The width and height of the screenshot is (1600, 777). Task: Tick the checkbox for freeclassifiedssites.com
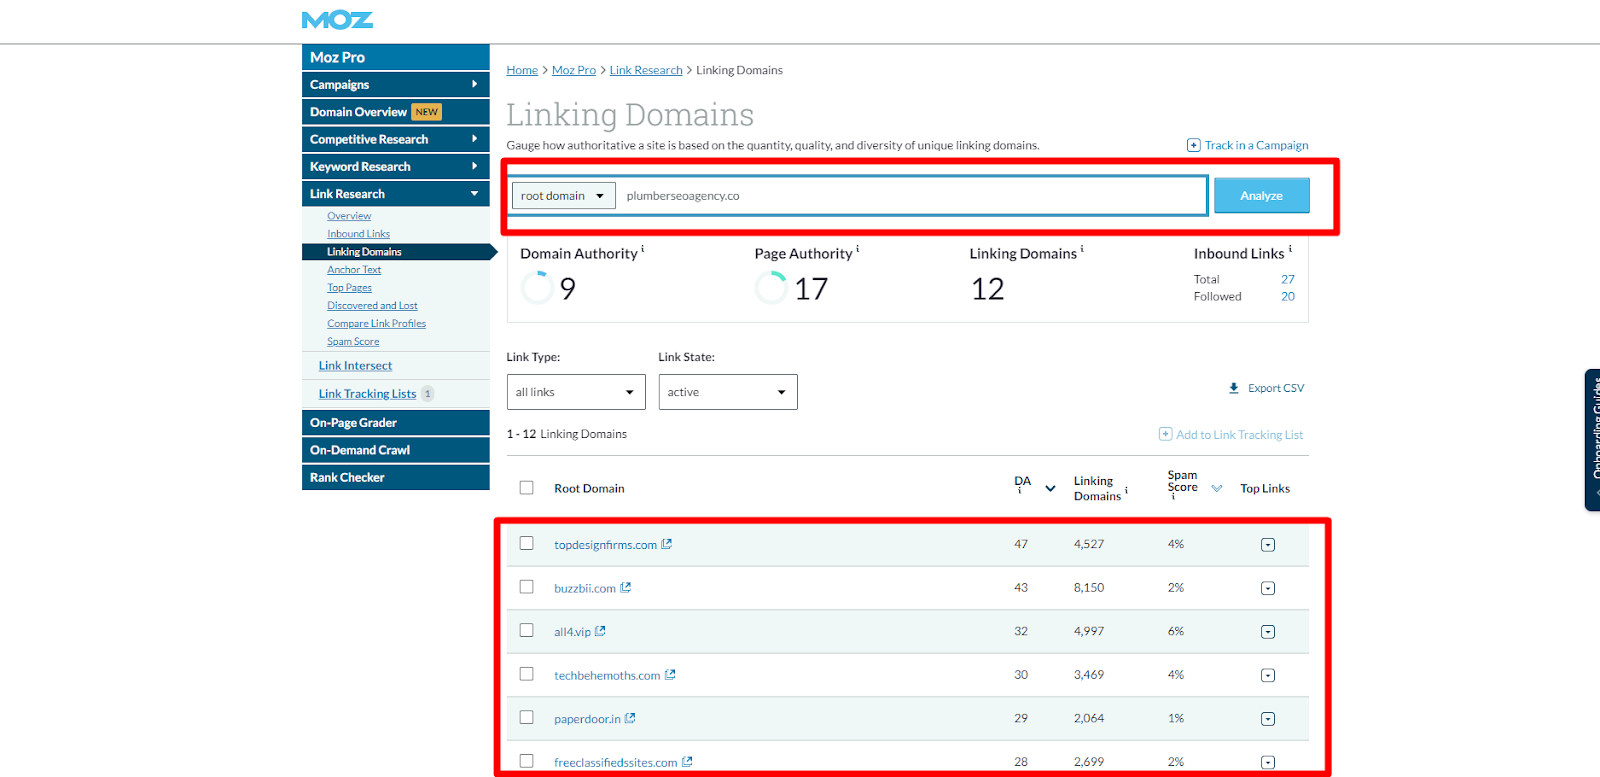527,761
